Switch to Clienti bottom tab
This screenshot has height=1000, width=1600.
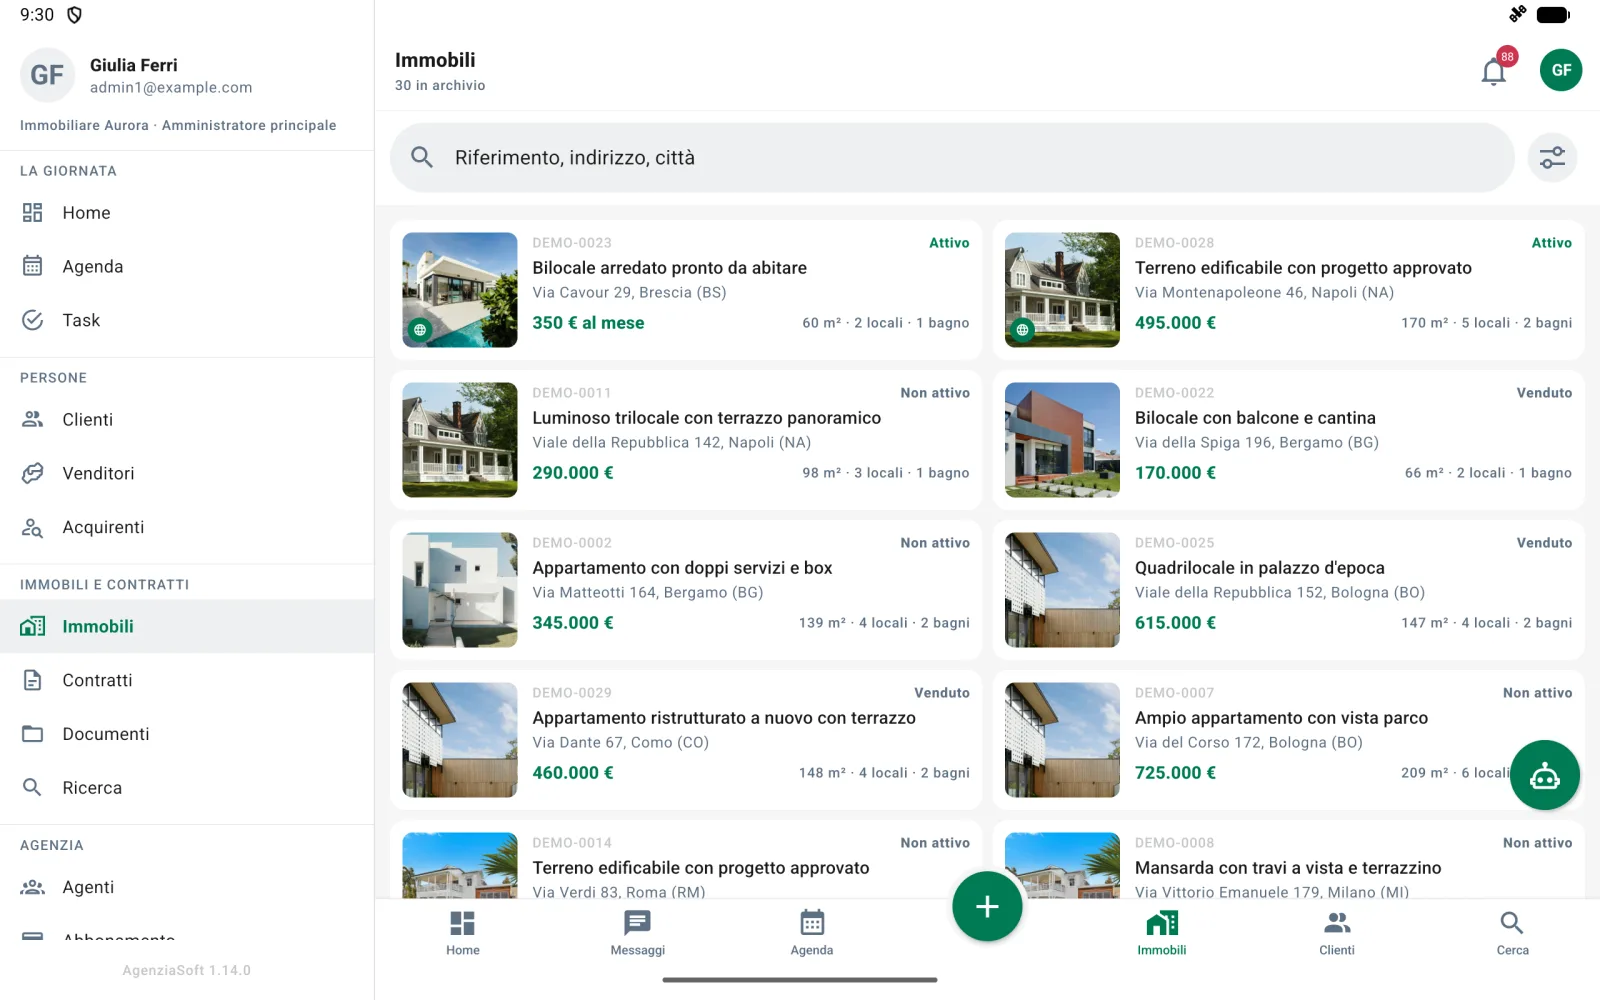1337,933
